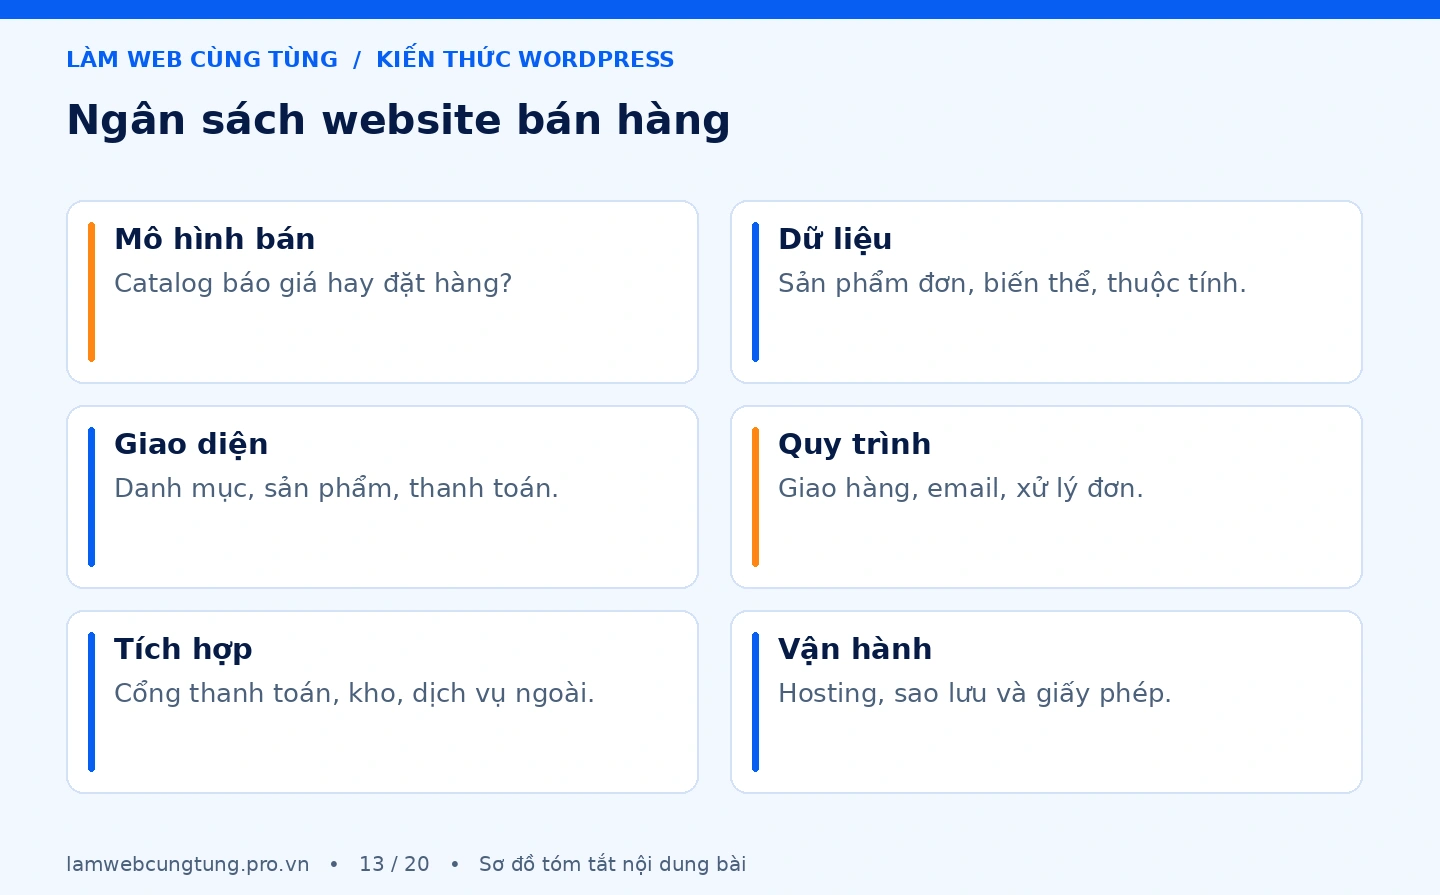Select the "Mô hình bán" heading
Screen dimensions: 1440x895
point(215,239)
